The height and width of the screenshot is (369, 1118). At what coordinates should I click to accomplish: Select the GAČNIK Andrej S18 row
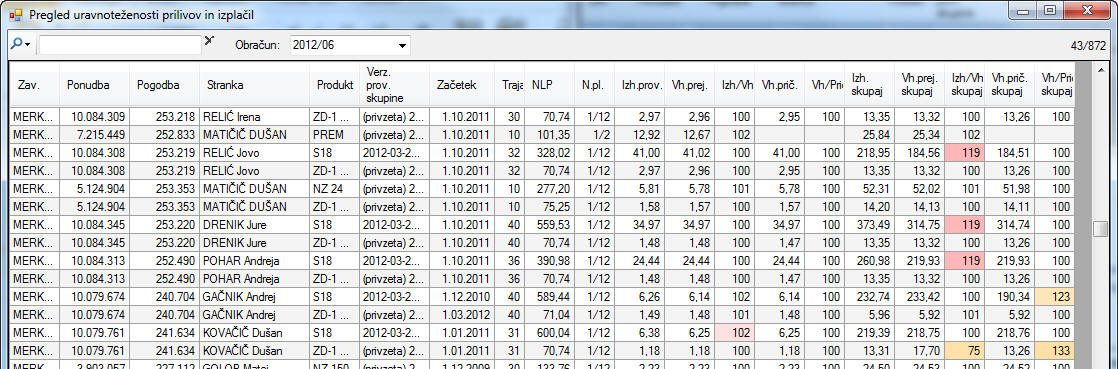coord(542,296)
